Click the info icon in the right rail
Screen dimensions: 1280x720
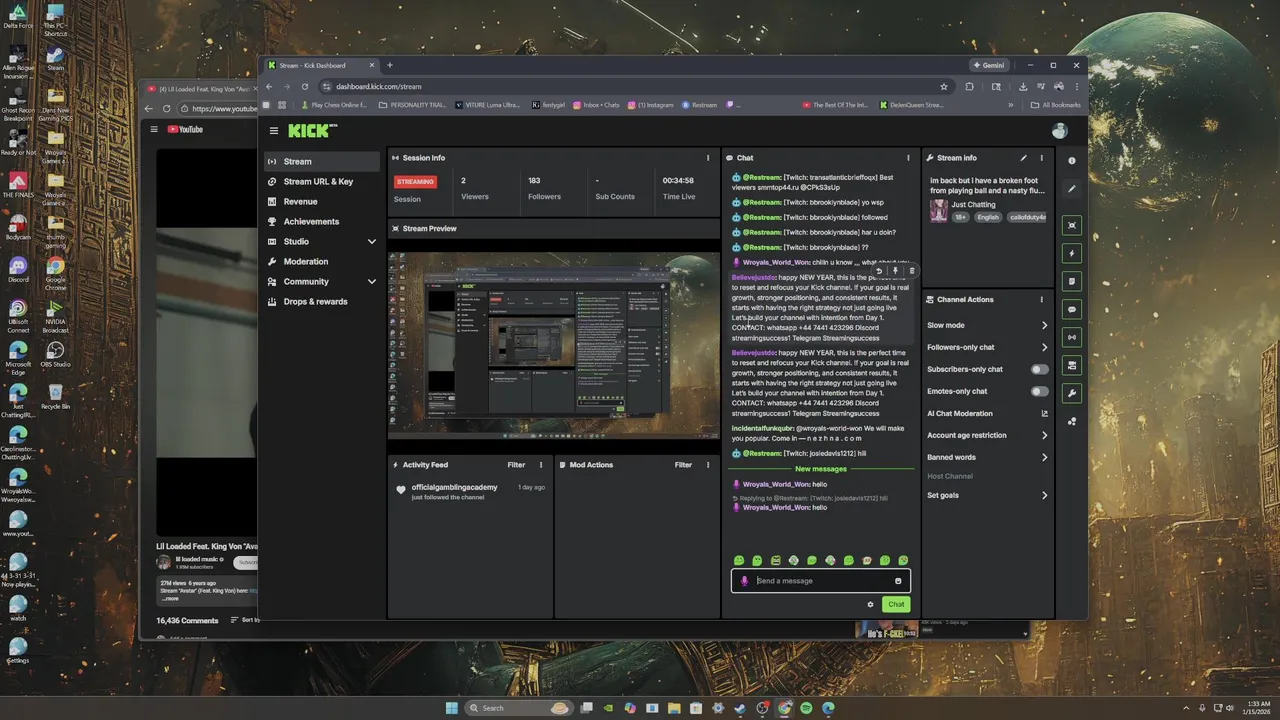[1072, 161]
